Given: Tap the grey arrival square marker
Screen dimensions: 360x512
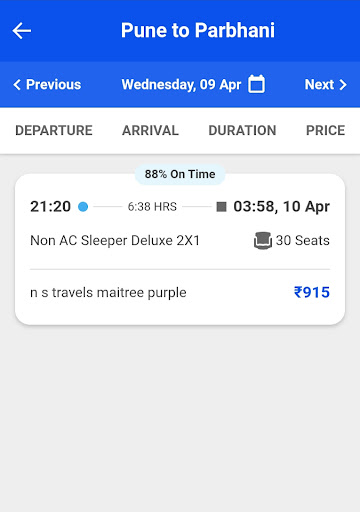Looking at the screenshot, I should click(221, 207).
